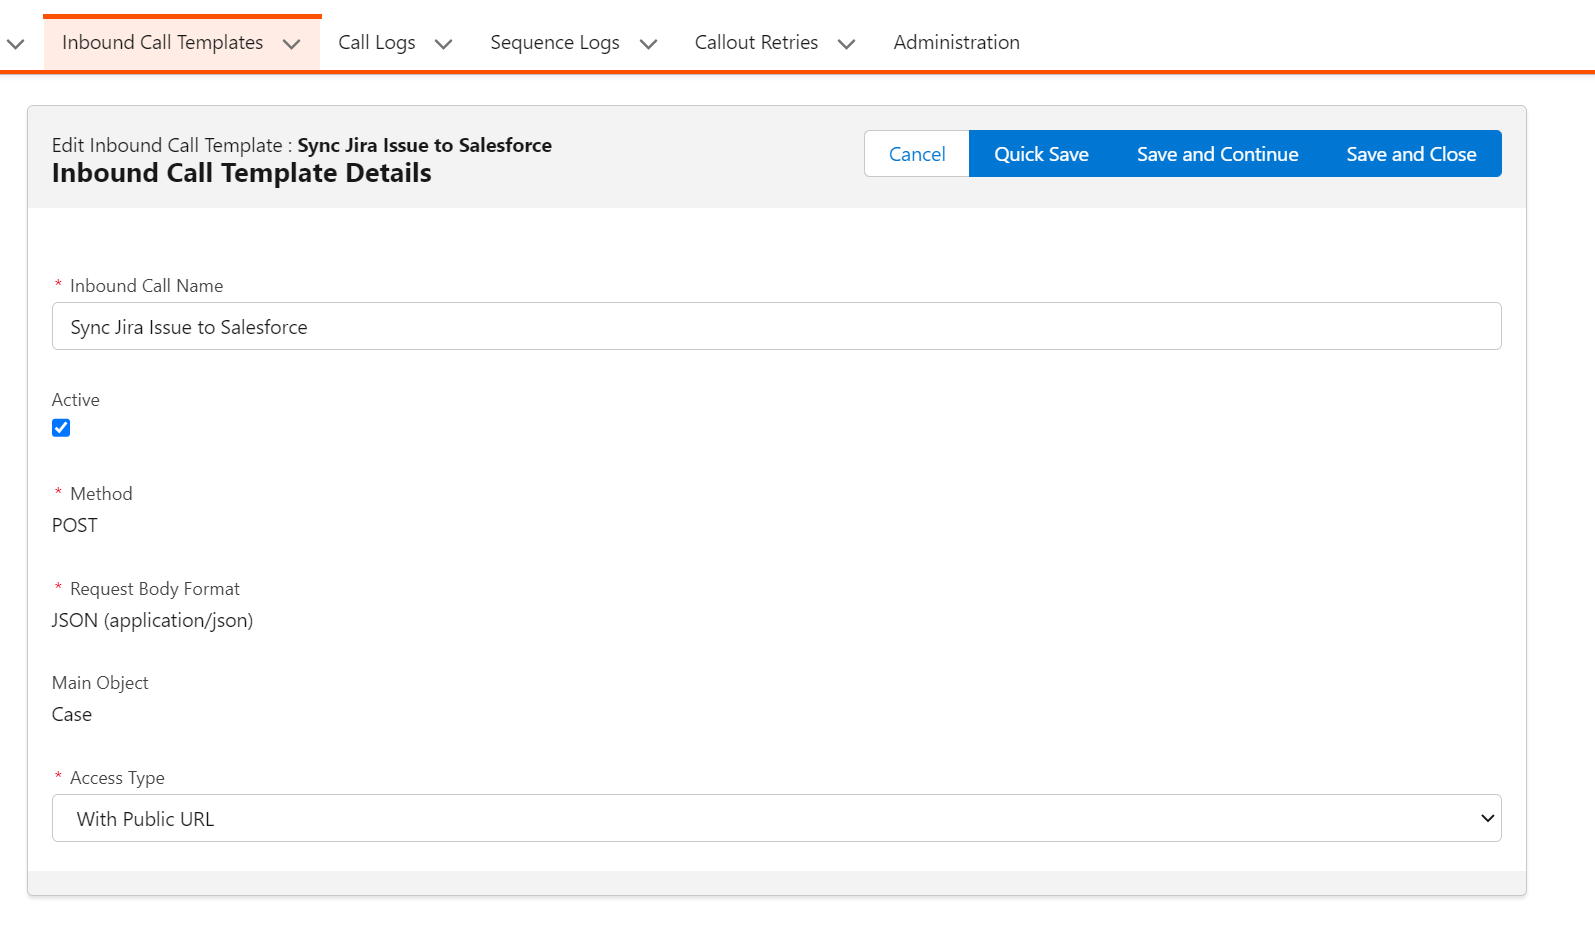Image resolution: width=1595 pixels, height=947 pixels.
Task: Open the Administration tab
Action: (x=956, y=42)
